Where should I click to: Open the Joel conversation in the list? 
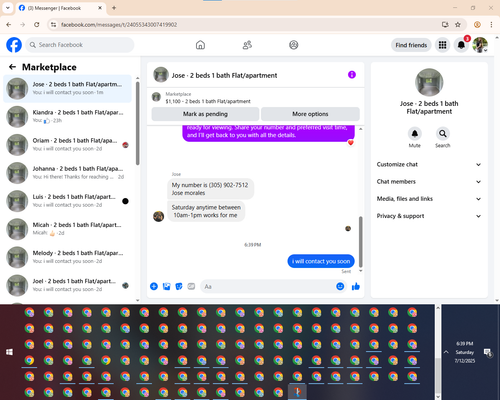67,285
